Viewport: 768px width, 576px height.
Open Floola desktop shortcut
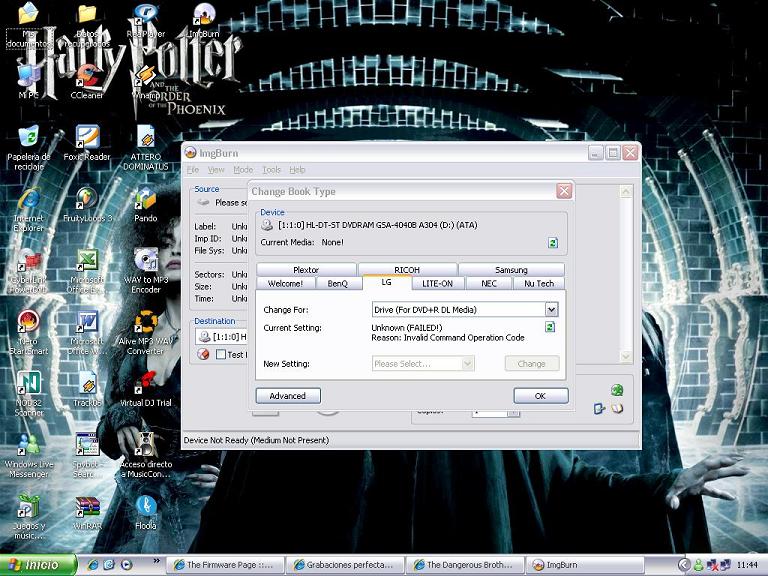coord(145,513)
